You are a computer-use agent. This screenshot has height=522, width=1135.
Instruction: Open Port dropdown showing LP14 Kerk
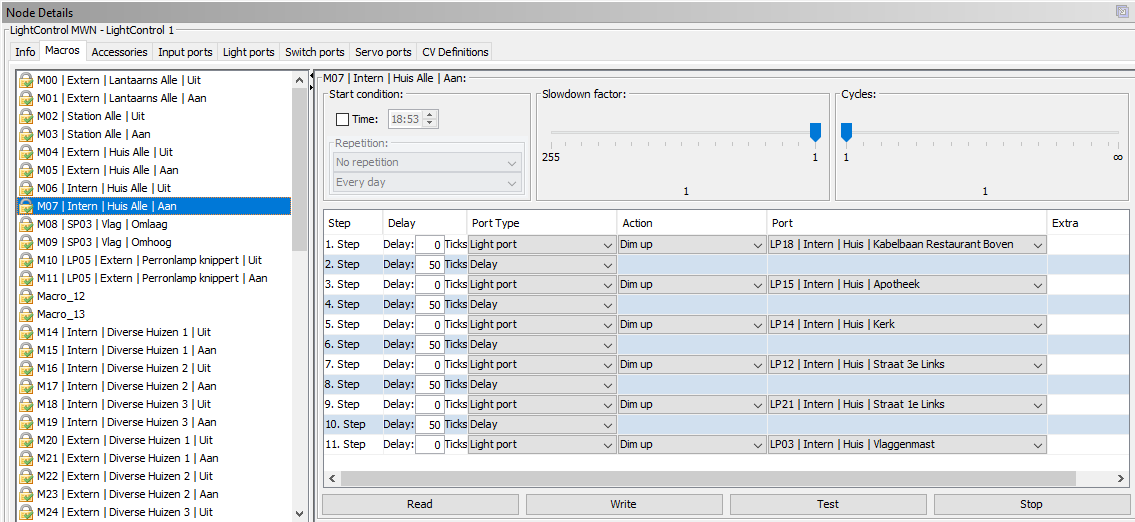[907, 324]
